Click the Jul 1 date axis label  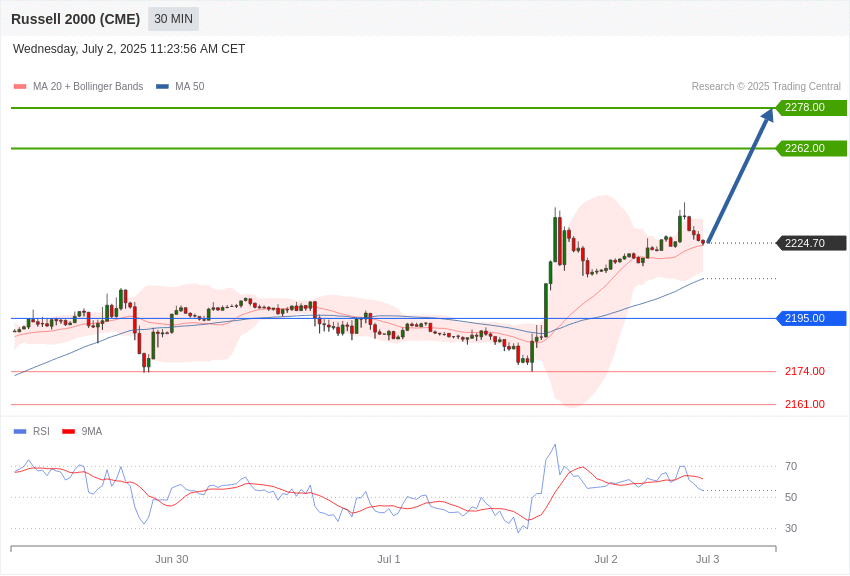tap(389, 559)
